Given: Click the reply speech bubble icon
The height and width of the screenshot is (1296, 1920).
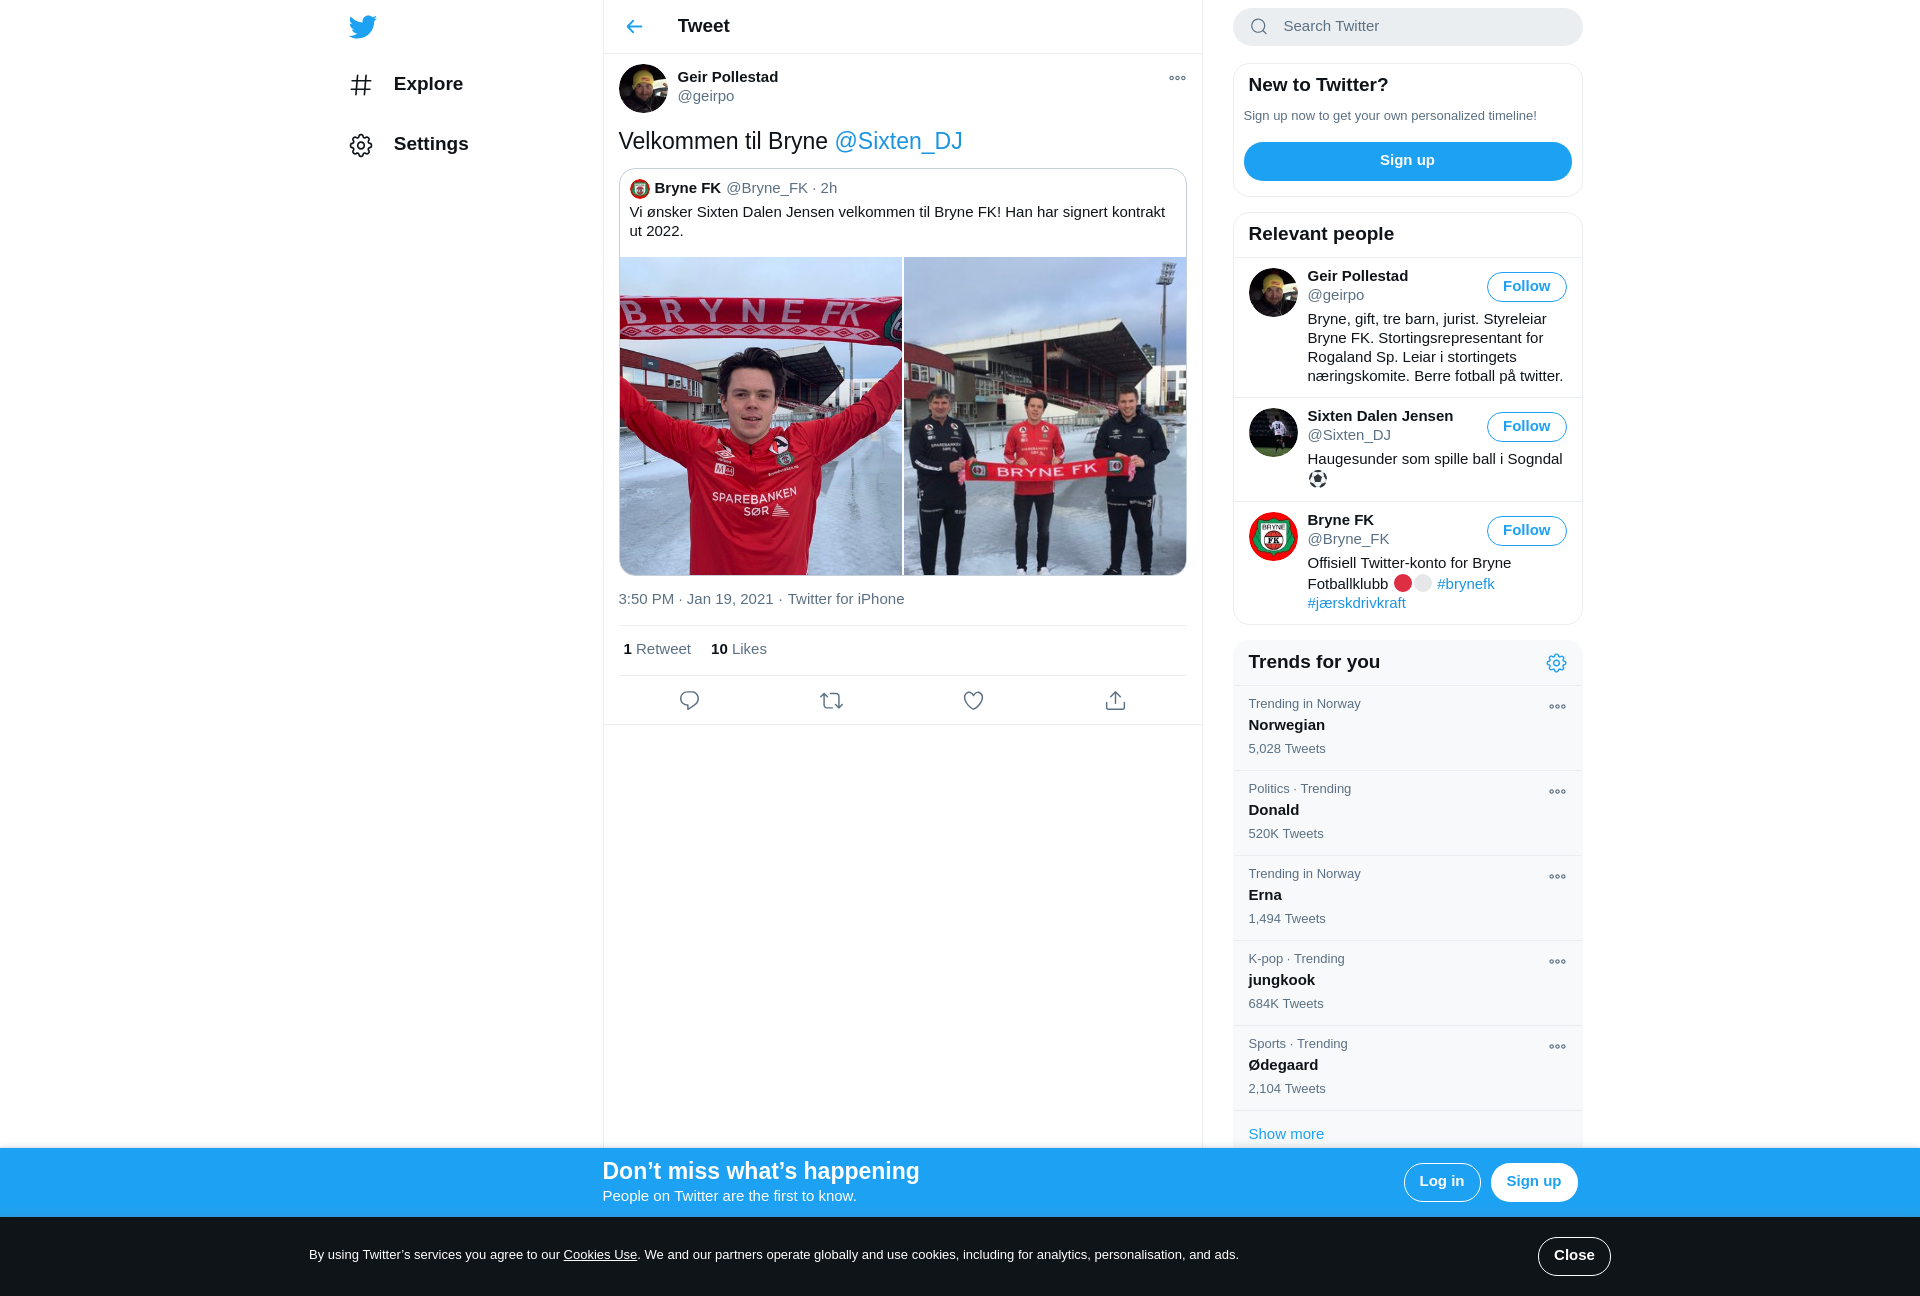Looking at the screenshot, I should [x=689, y=701].
